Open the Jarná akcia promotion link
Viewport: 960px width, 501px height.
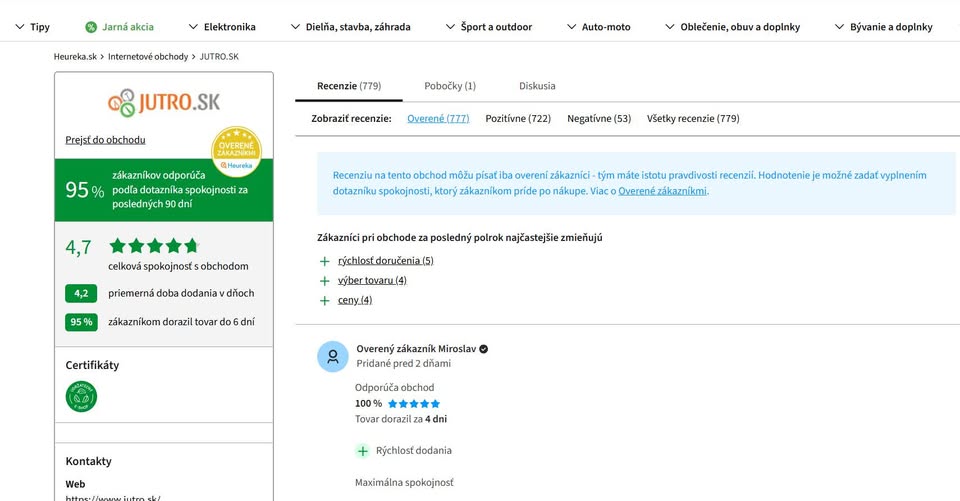point(128,27)
